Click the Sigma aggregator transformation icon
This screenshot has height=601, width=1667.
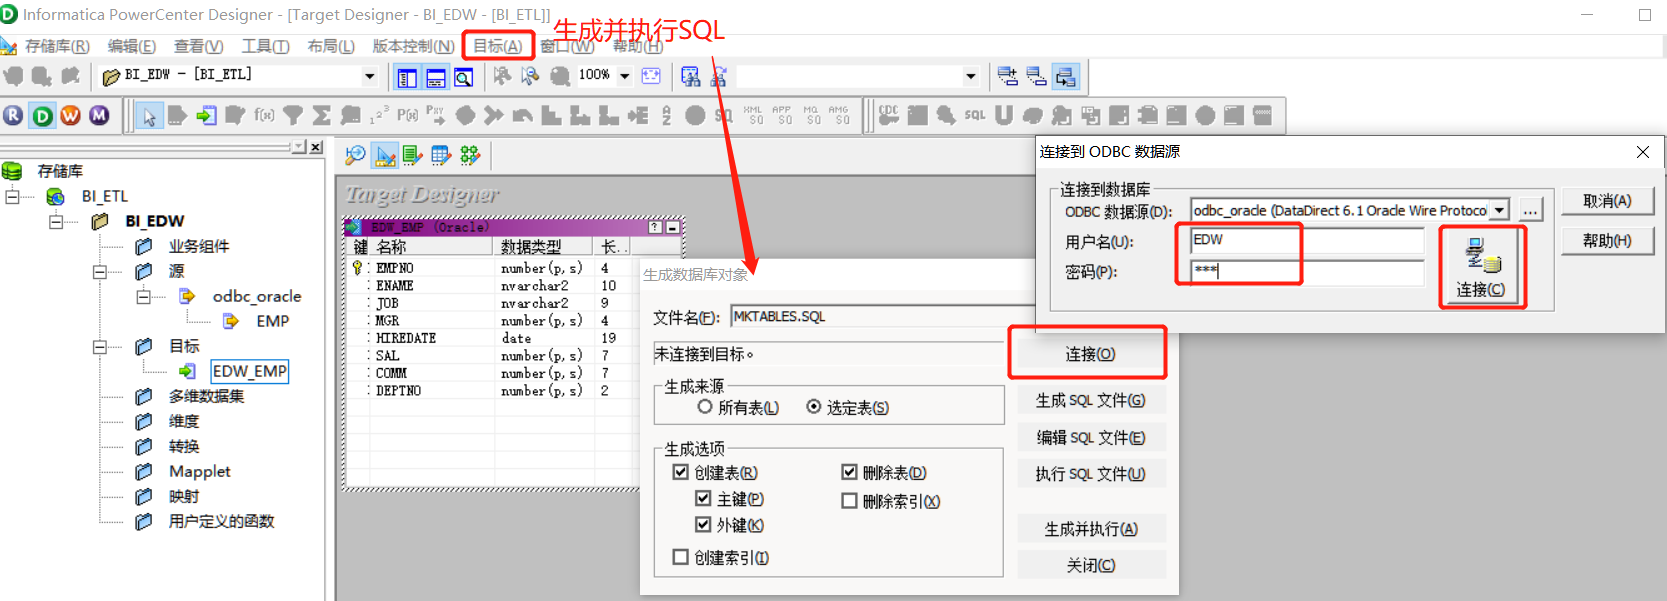[x=322, y=116]
